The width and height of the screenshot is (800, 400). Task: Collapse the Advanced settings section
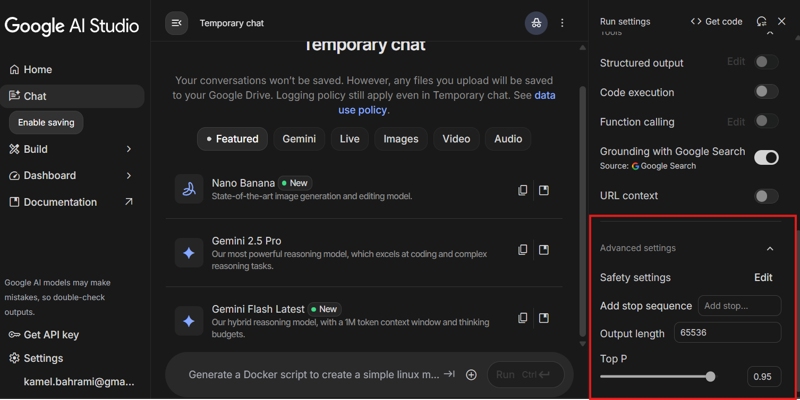point(770,248)
